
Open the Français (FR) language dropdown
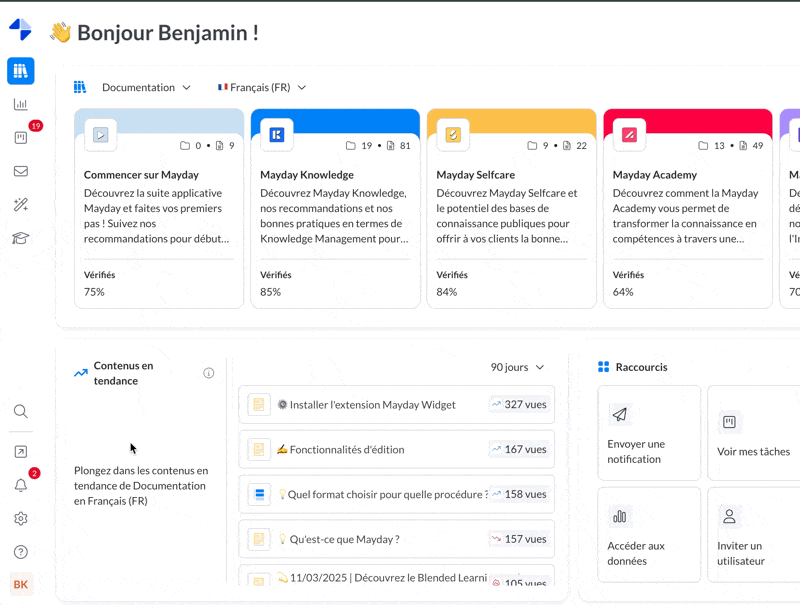pyautogui.click(x=262, y=88)
